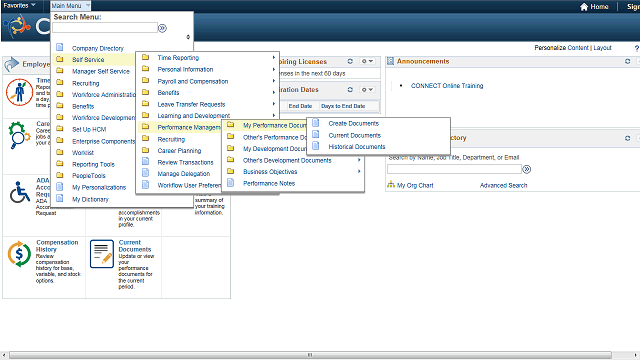This screenshot has height=360, width=640.
Task: Expand the Personal Information submenu arrow
Action: pos(274,69)
